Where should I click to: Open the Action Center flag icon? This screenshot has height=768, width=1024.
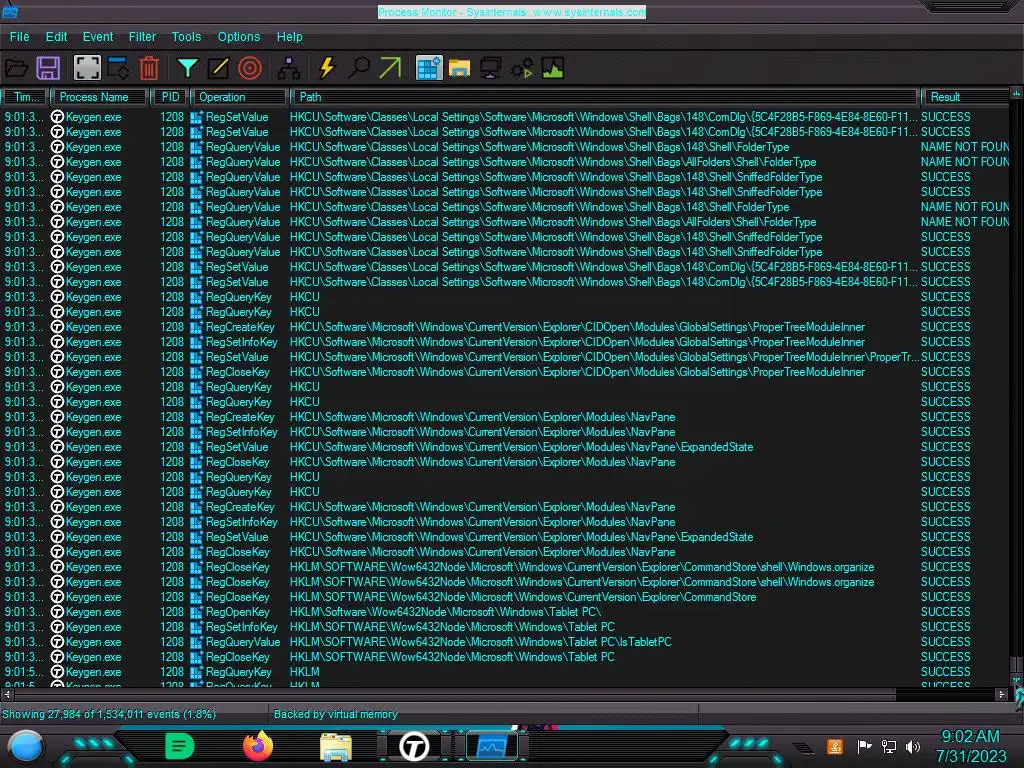[865, 746]
